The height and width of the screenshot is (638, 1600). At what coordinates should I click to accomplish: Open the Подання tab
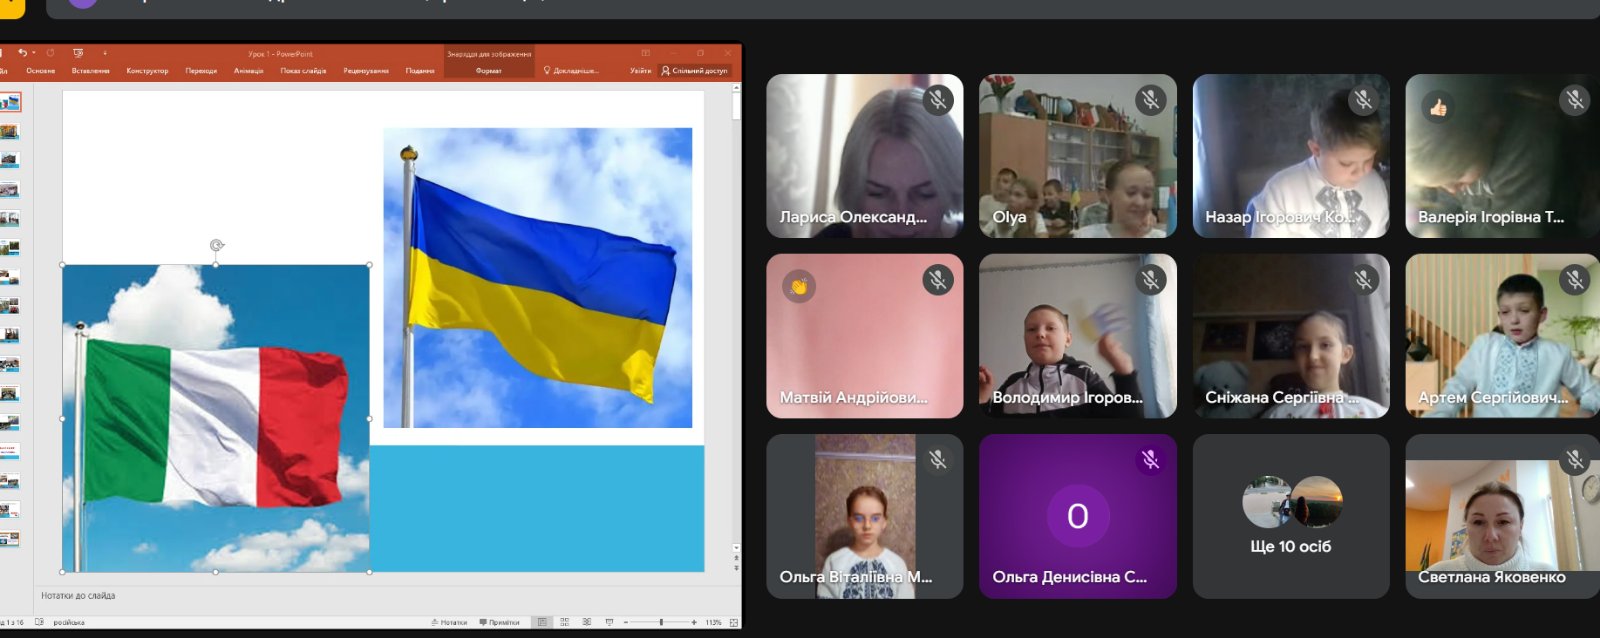(x=420, y=71)
